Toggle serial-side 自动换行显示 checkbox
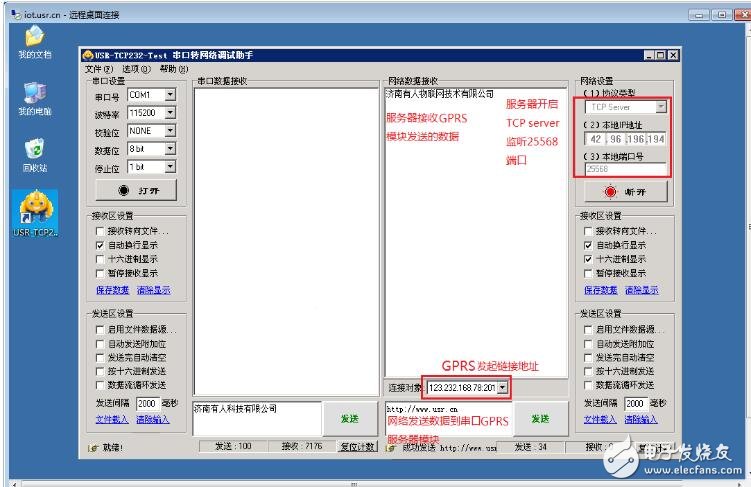This screenshot has height=487, width=751. tap(100, 245)
